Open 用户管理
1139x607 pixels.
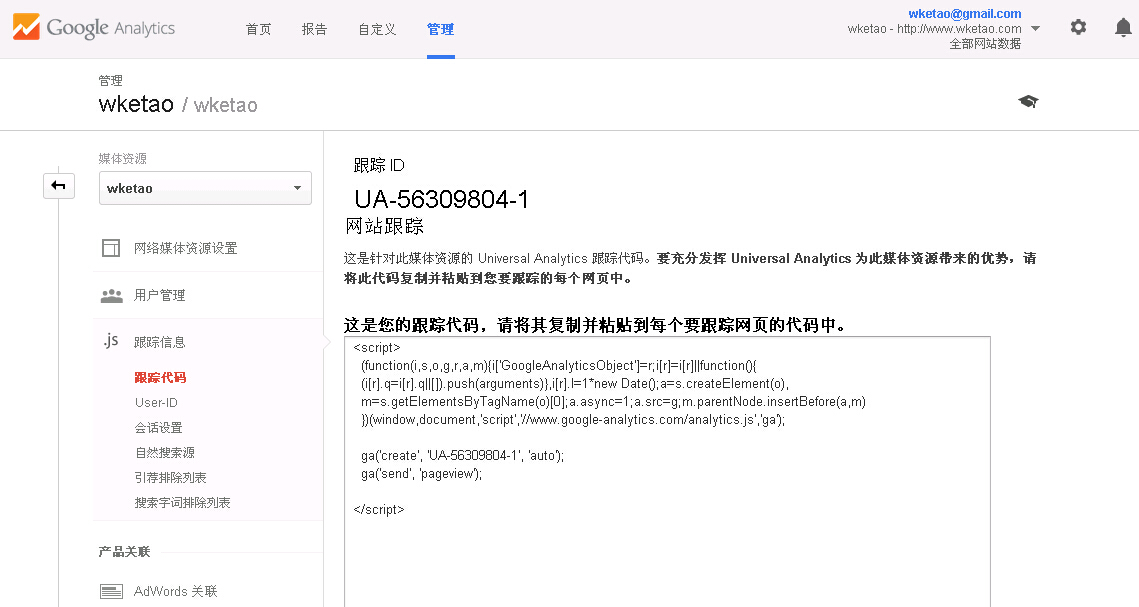(159, 296)
